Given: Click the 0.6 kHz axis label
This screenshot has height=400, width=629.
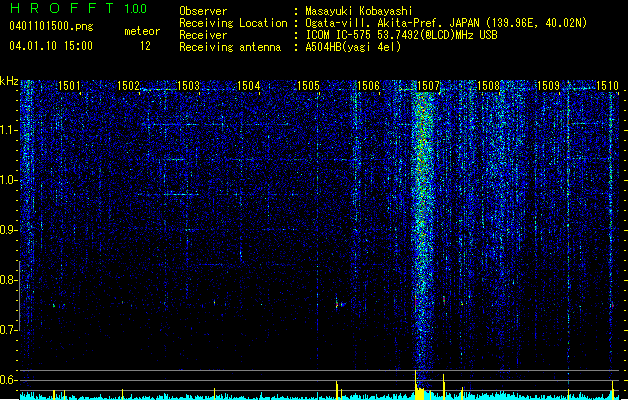Looking at the screenshot, I should (x=9, y=380).
